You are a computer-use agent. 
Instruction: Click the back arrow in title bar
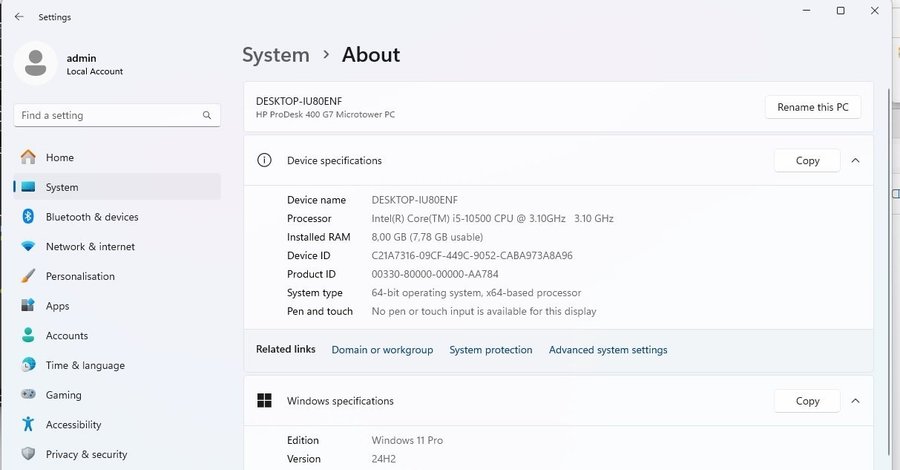[19, 17]
